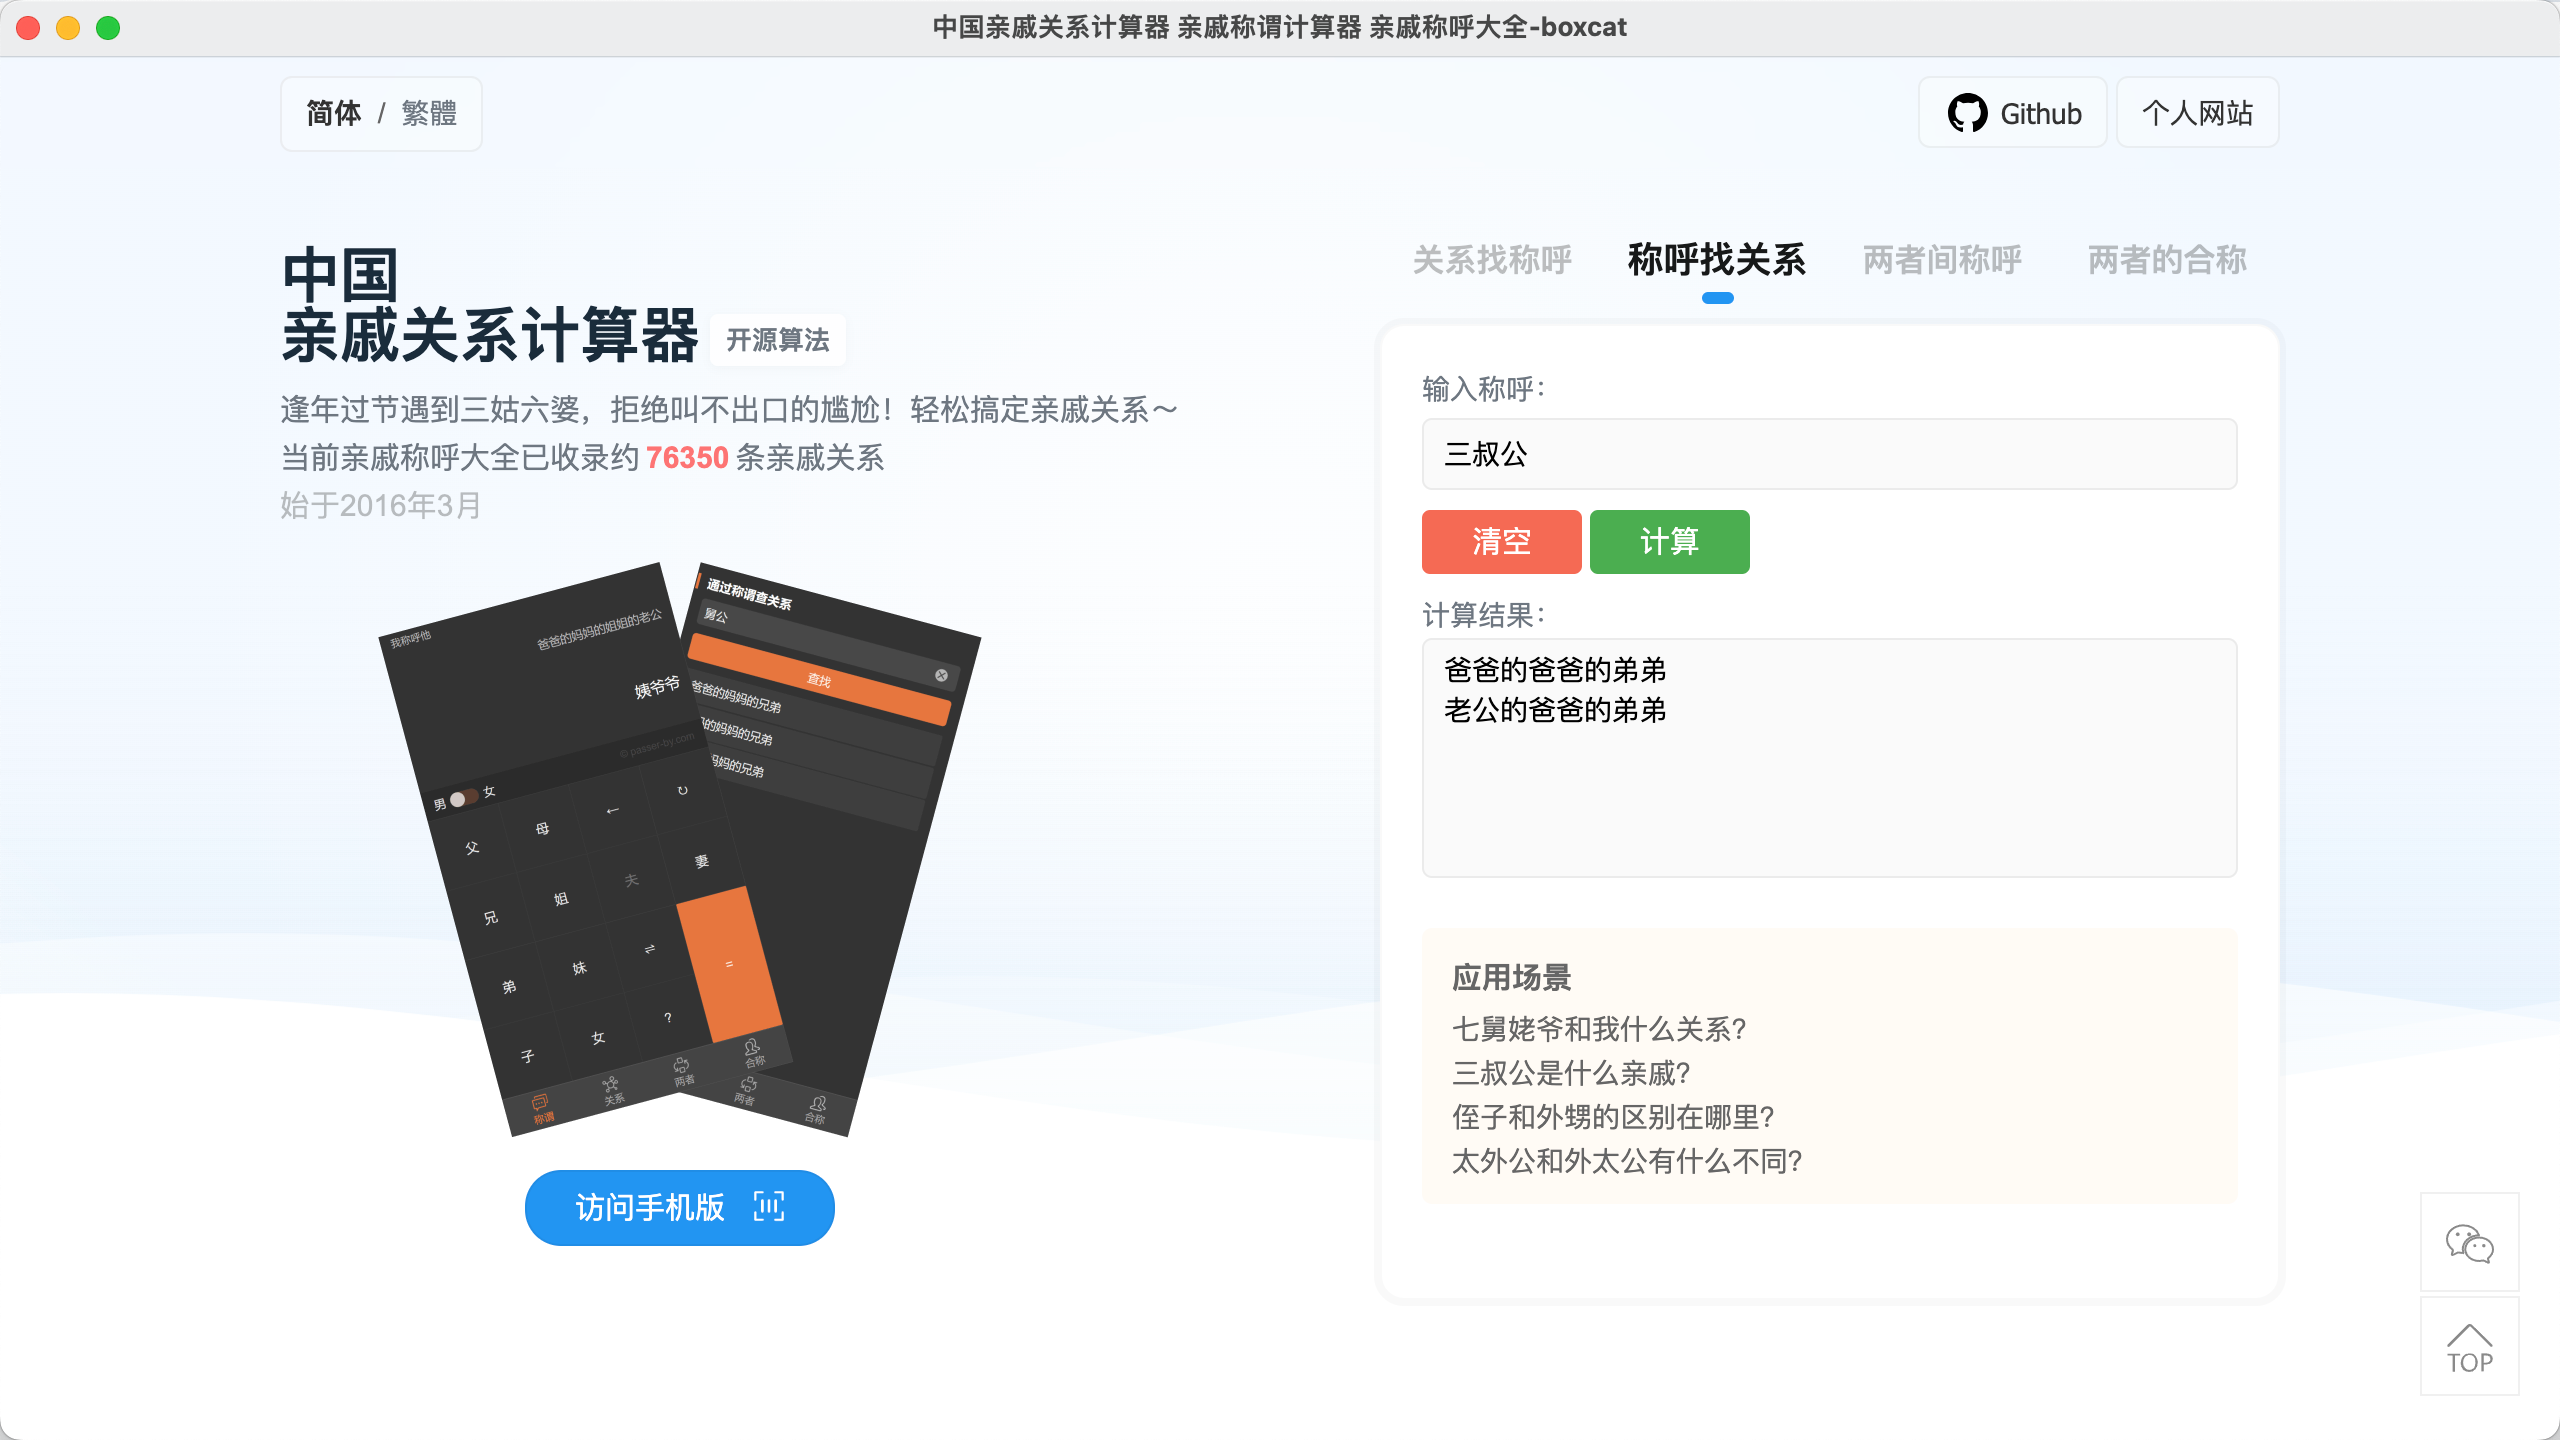Click the red 清空 button
Viewport: 2560px width, 1440px height.
pos(1501,541)
